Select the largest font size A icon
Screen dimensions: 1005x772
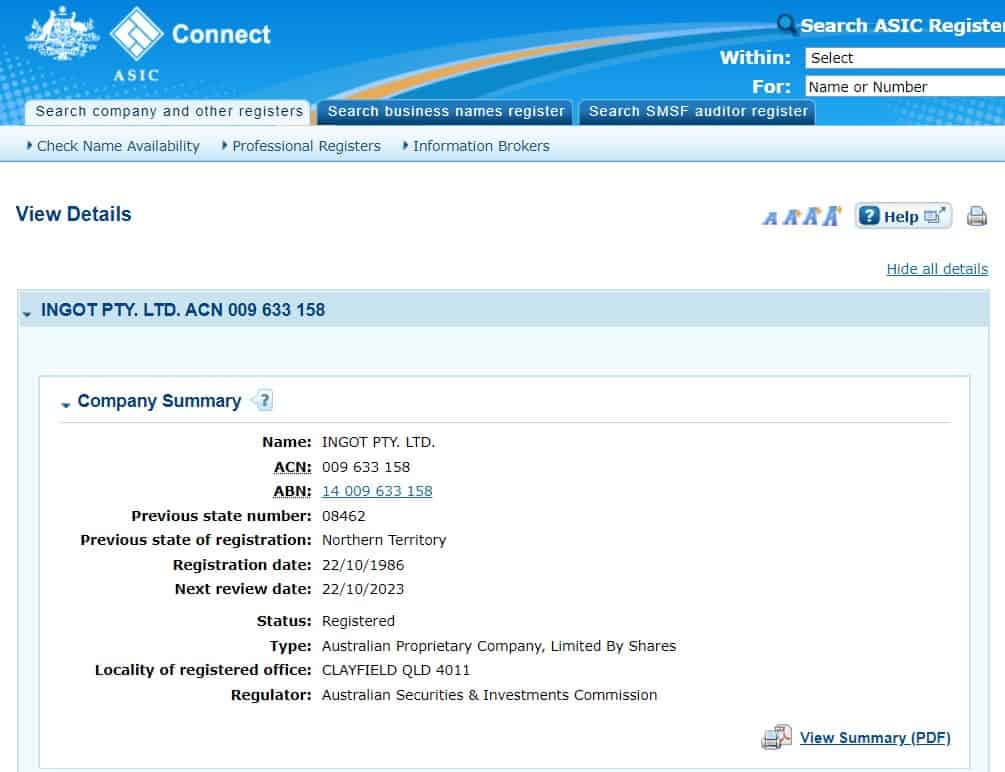pyautogui.click(x=832, y=215)
